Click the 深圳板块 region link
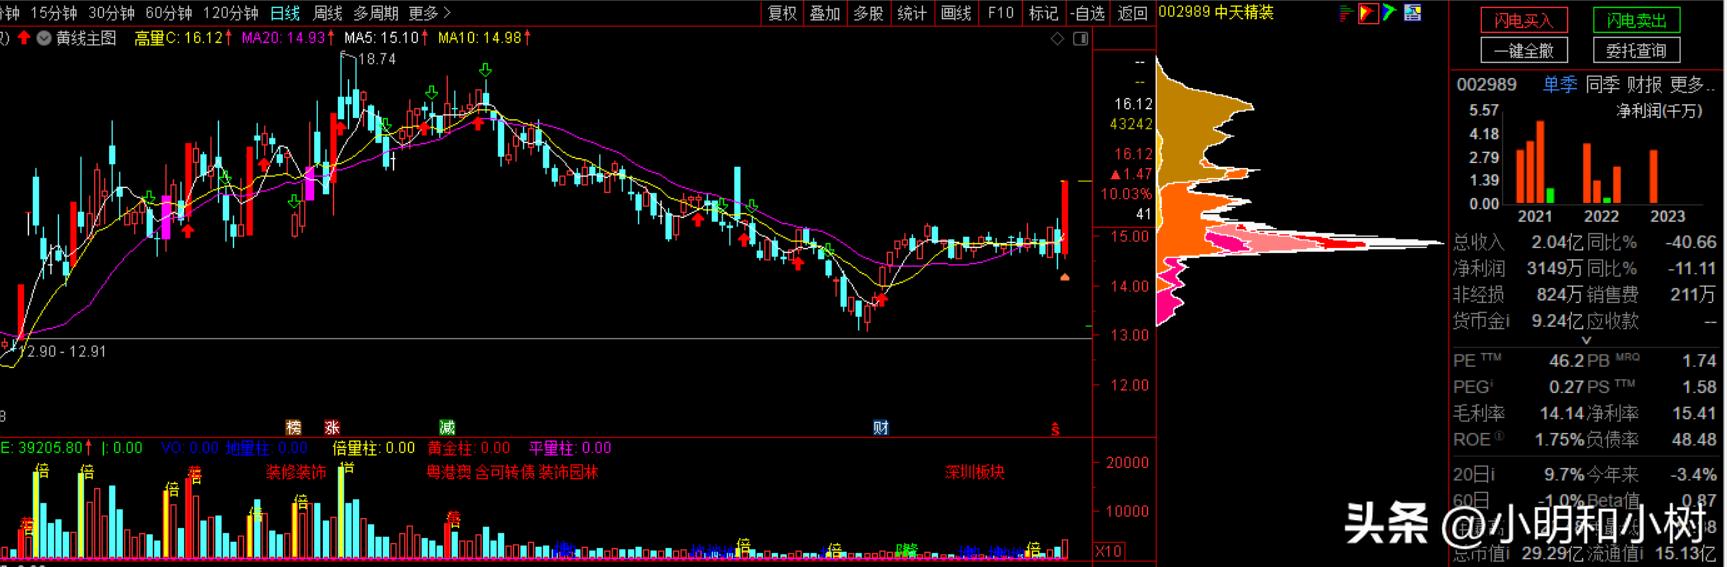1727x567 pixels. [974, 472]
